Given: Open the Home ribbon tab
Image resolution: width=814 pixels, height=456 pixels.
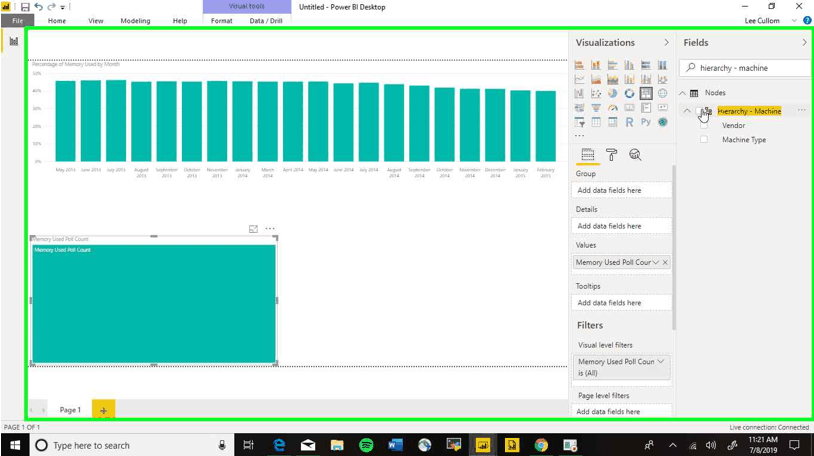Looking at the screenshot, I should tap(57, 21).
